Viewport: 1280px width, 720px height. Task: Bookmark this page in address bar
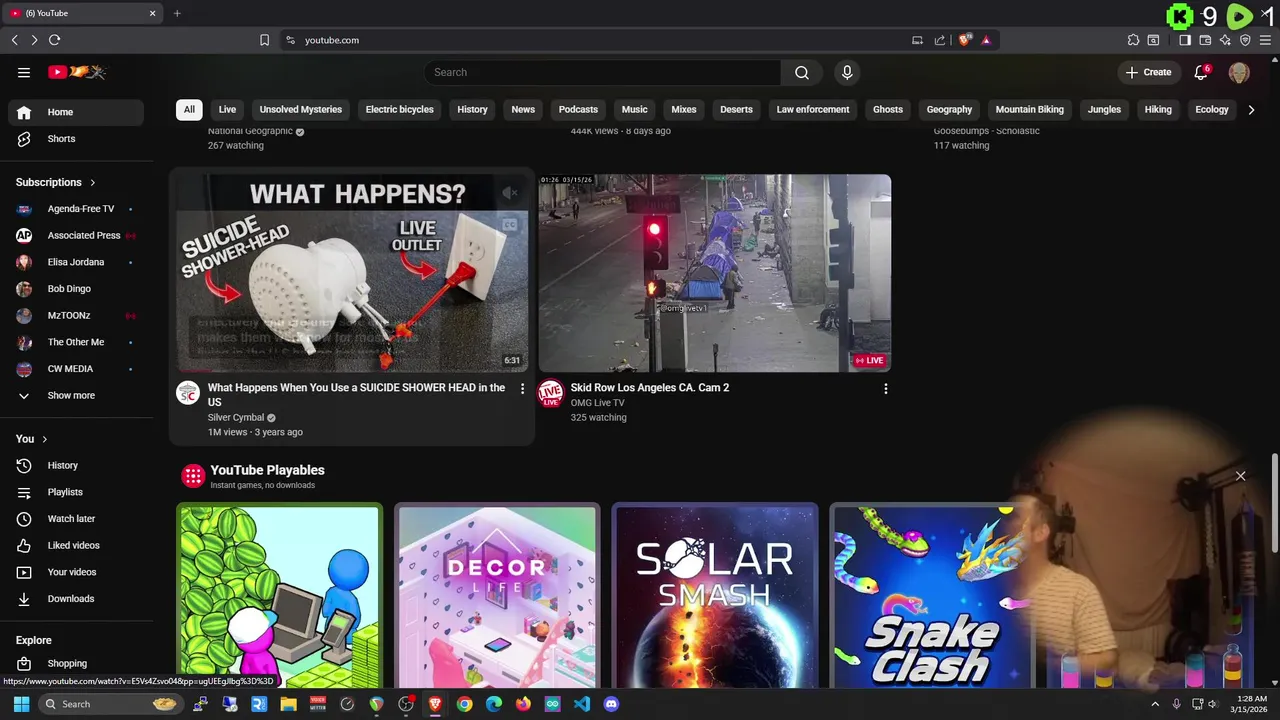pos(264,40)
